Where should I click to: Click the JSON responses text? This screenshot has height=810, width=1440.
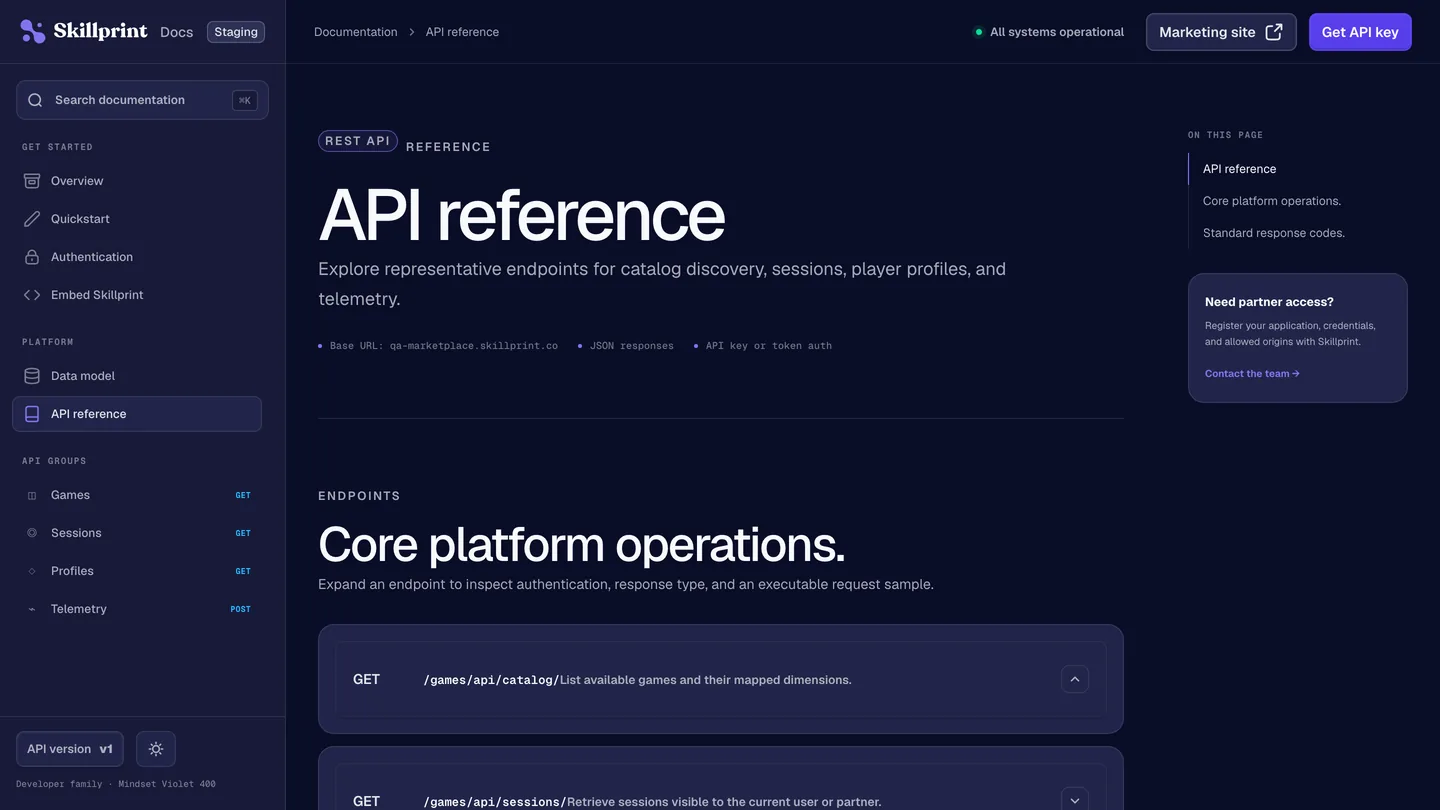click(x=632, y=346)
